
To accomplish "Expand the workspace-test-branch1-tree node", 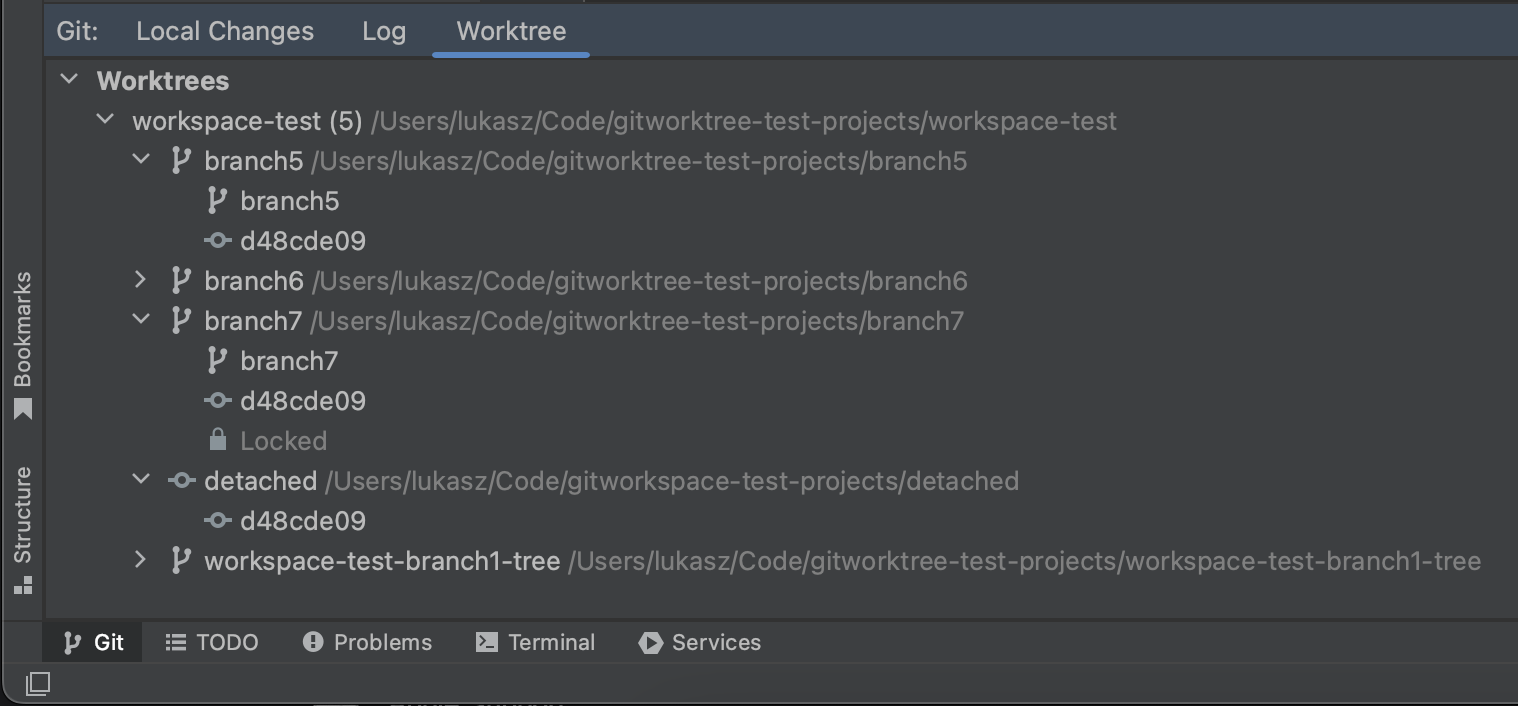I will point(141,560).
